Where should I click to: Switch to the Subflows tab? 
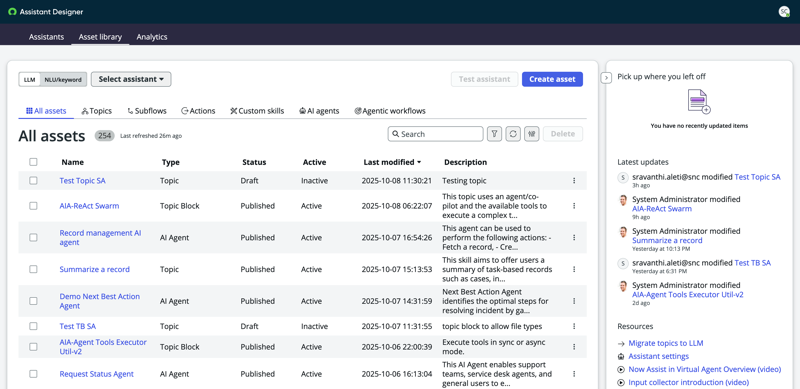(146, 111)
